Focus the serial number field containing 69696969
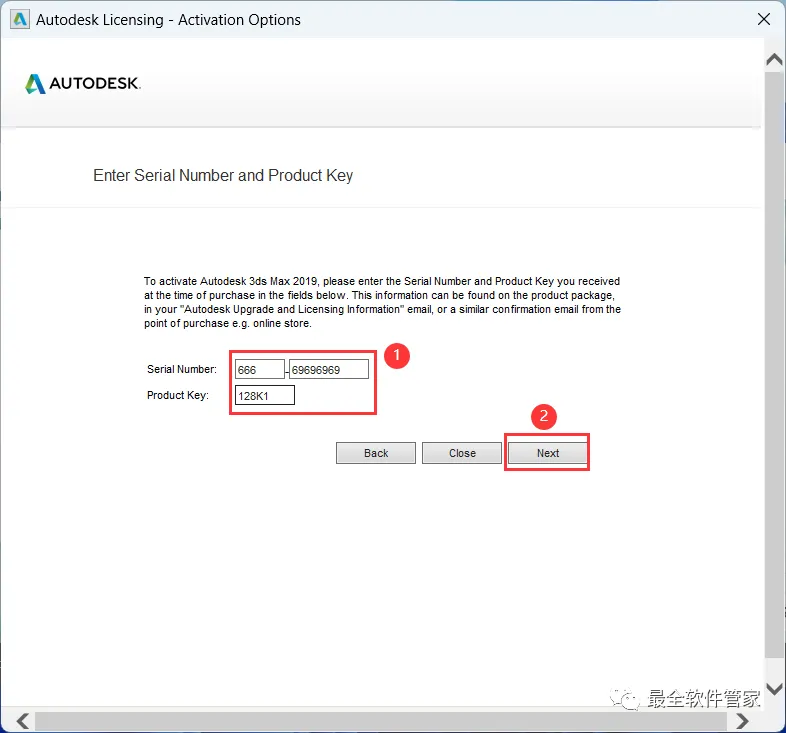 pos(329,370)
